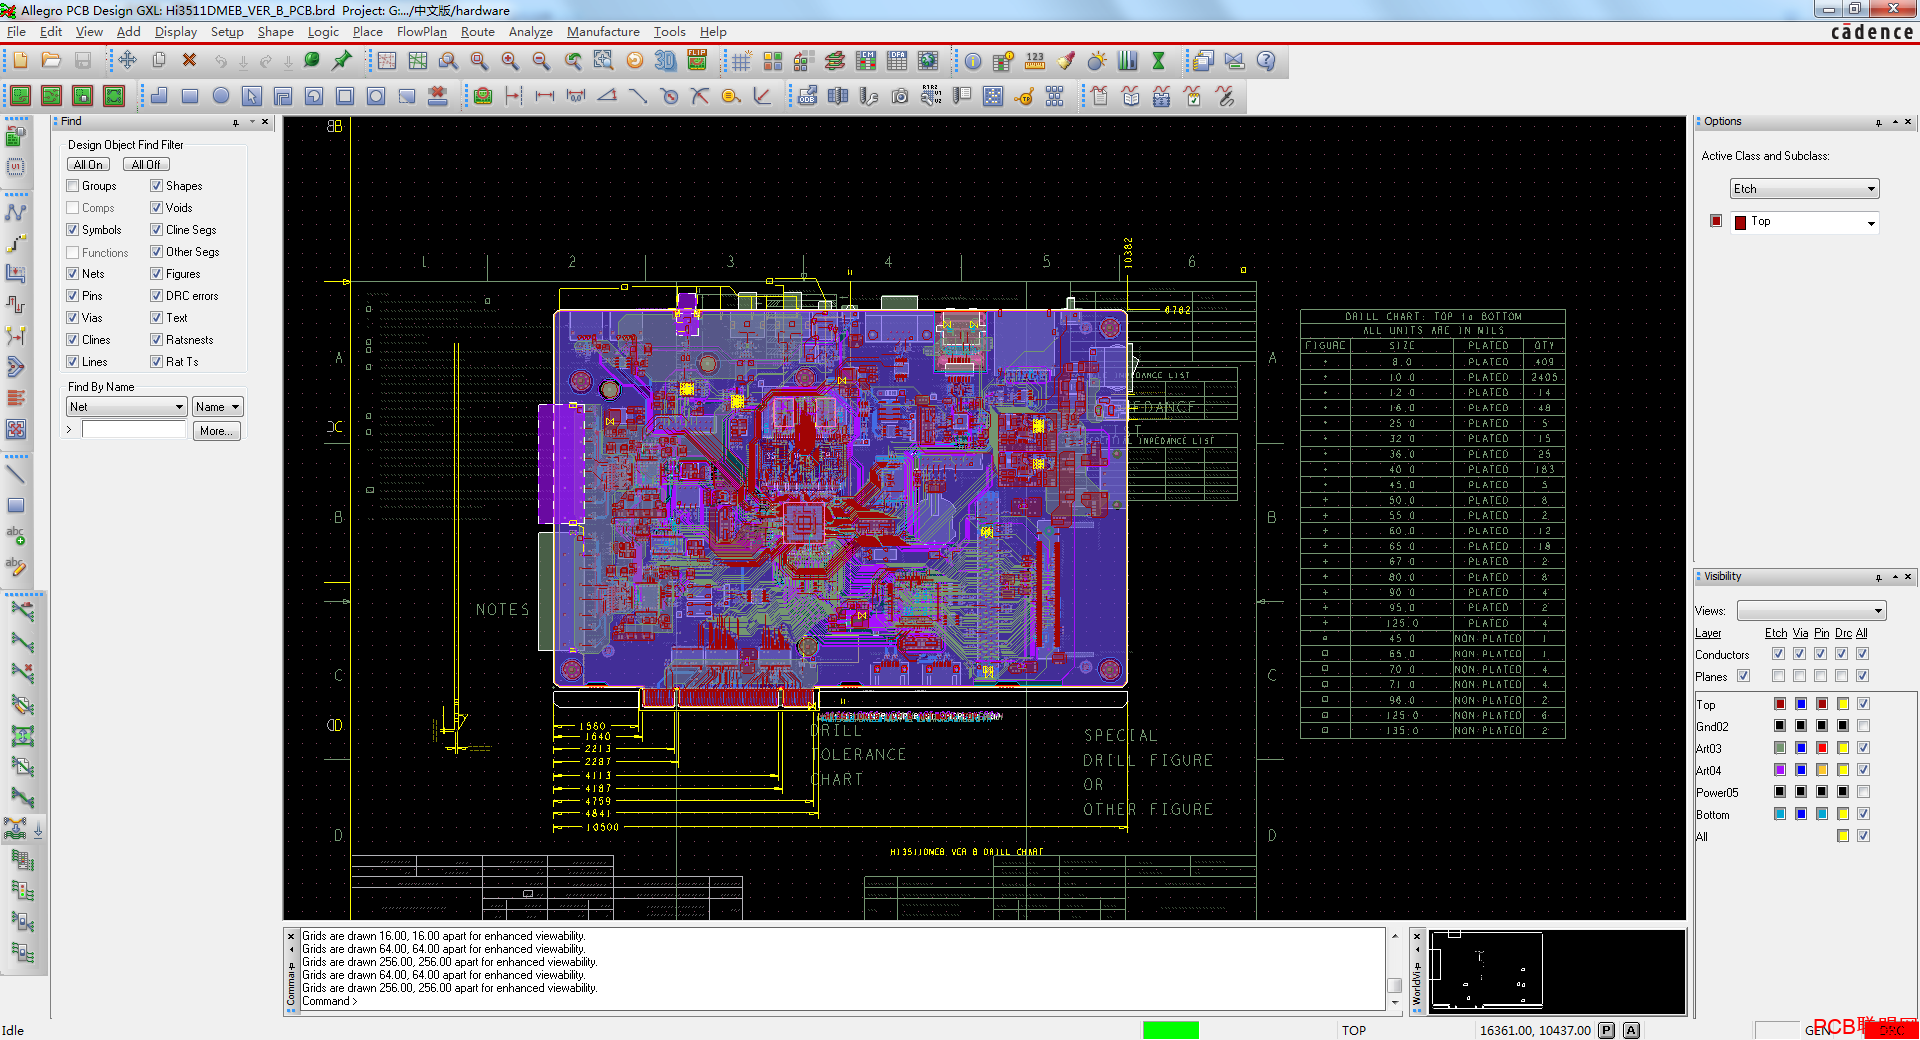
Task: Click the Help question mark icon
Action: [1266, 61]
